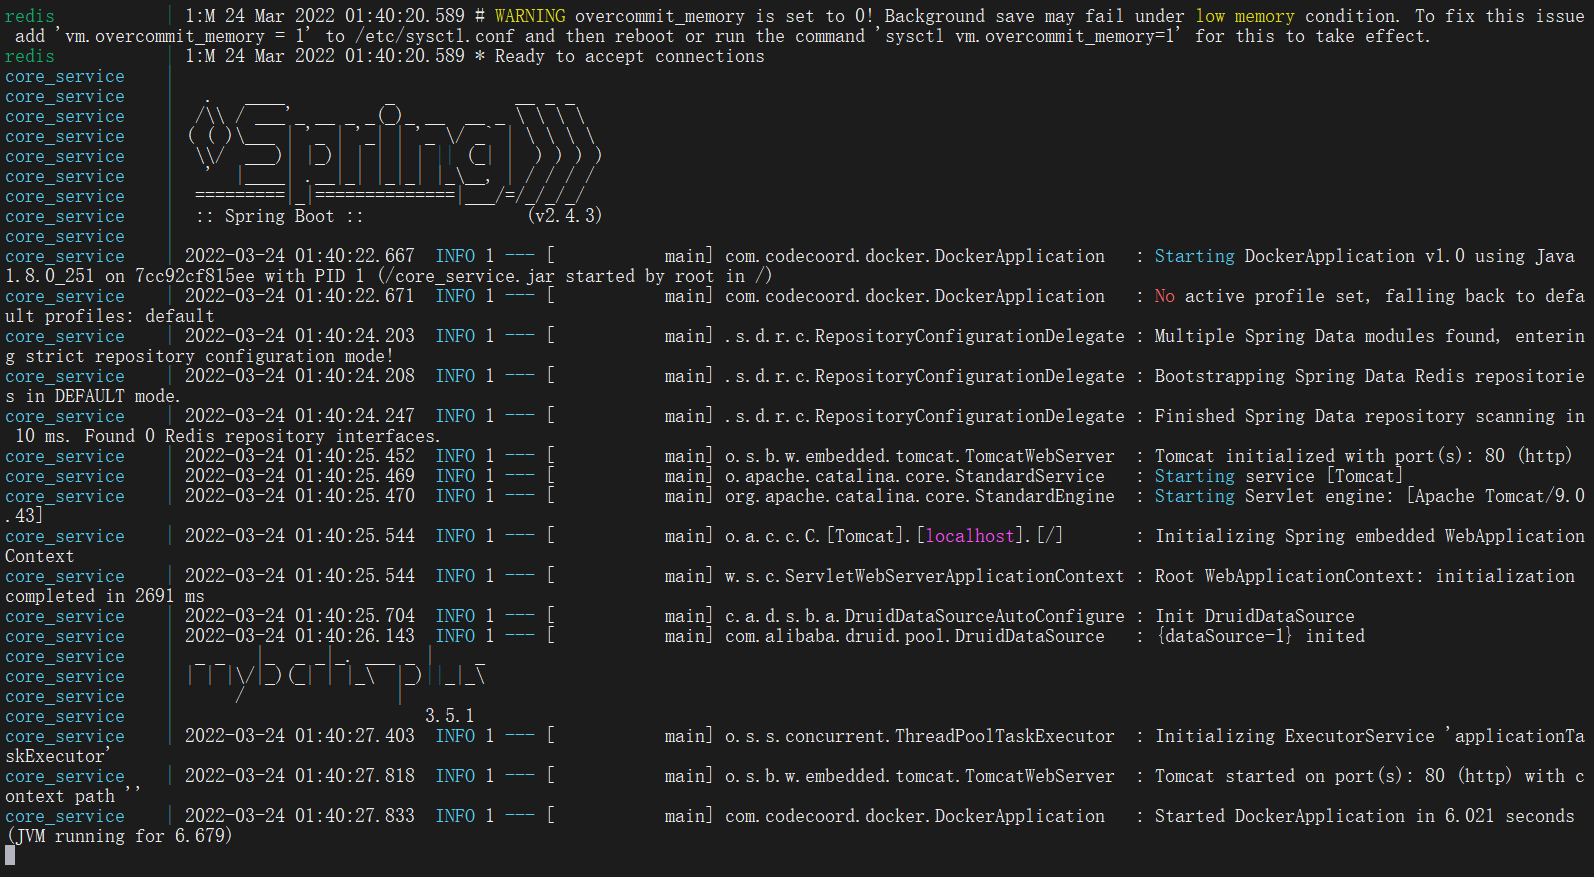
Task: Click the first 'redis' container name
Action: [x=30, y=16]
